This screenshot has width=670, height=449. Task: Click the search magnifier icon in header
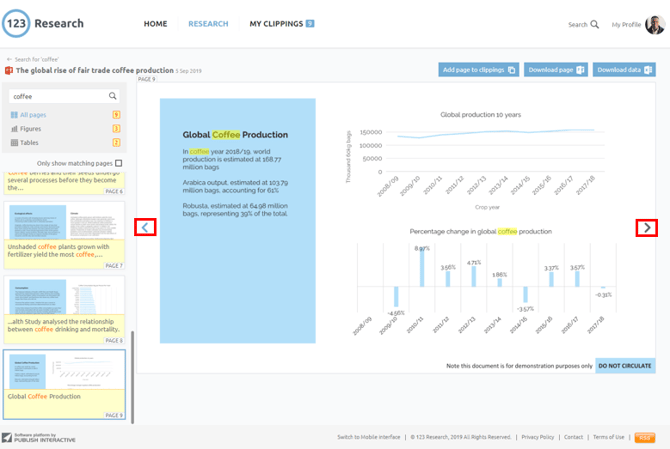[594, 24]
